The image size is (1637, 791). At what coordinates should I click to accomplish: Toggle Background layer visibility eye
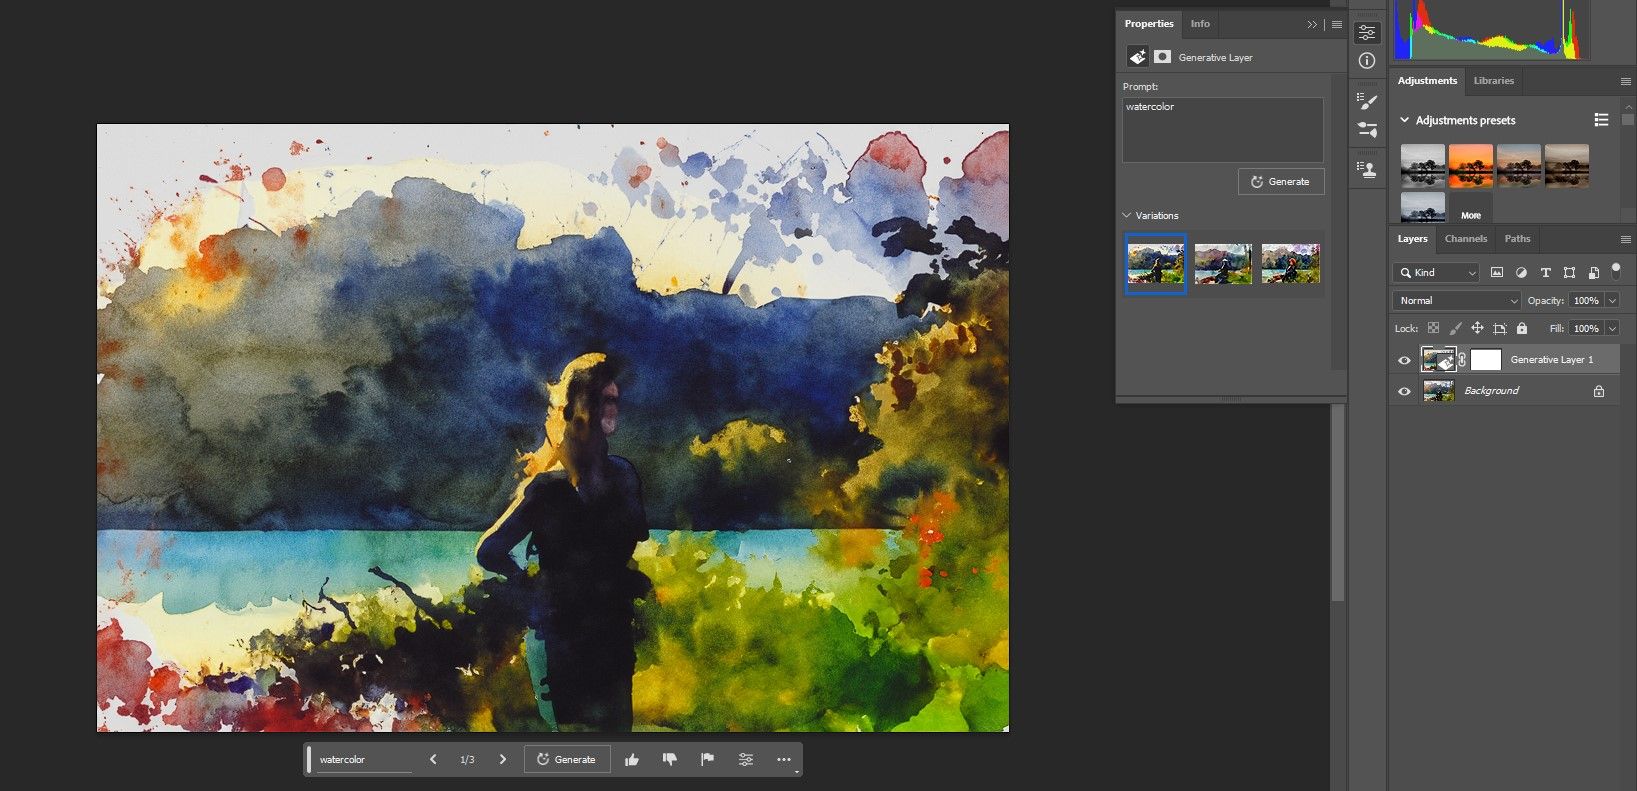tap(1404, 391)
